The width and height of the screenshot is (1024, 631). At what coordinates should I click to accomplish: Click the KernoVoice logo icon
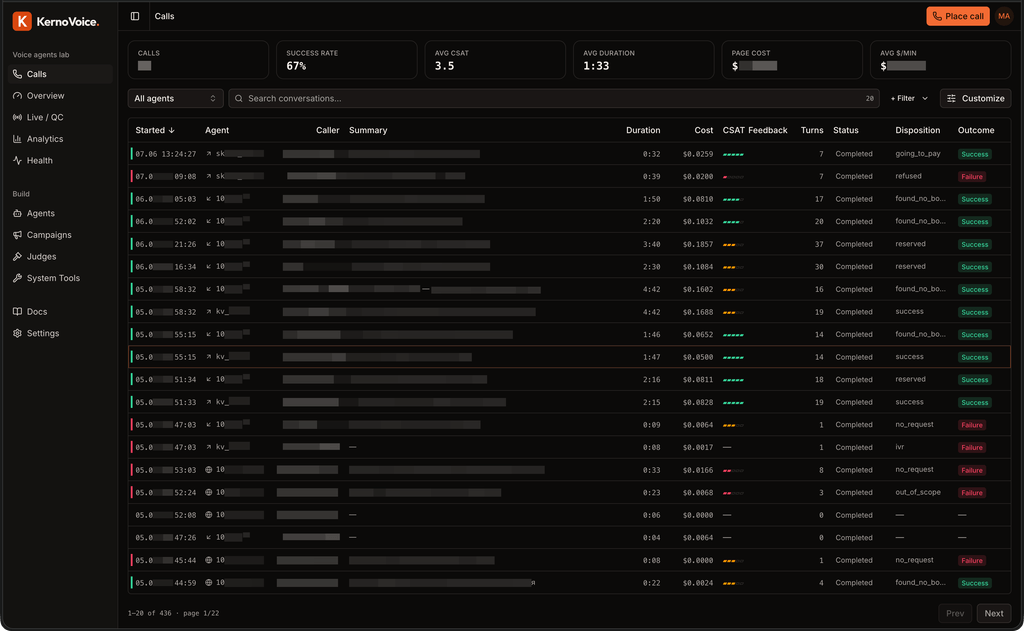coord(22,21)
